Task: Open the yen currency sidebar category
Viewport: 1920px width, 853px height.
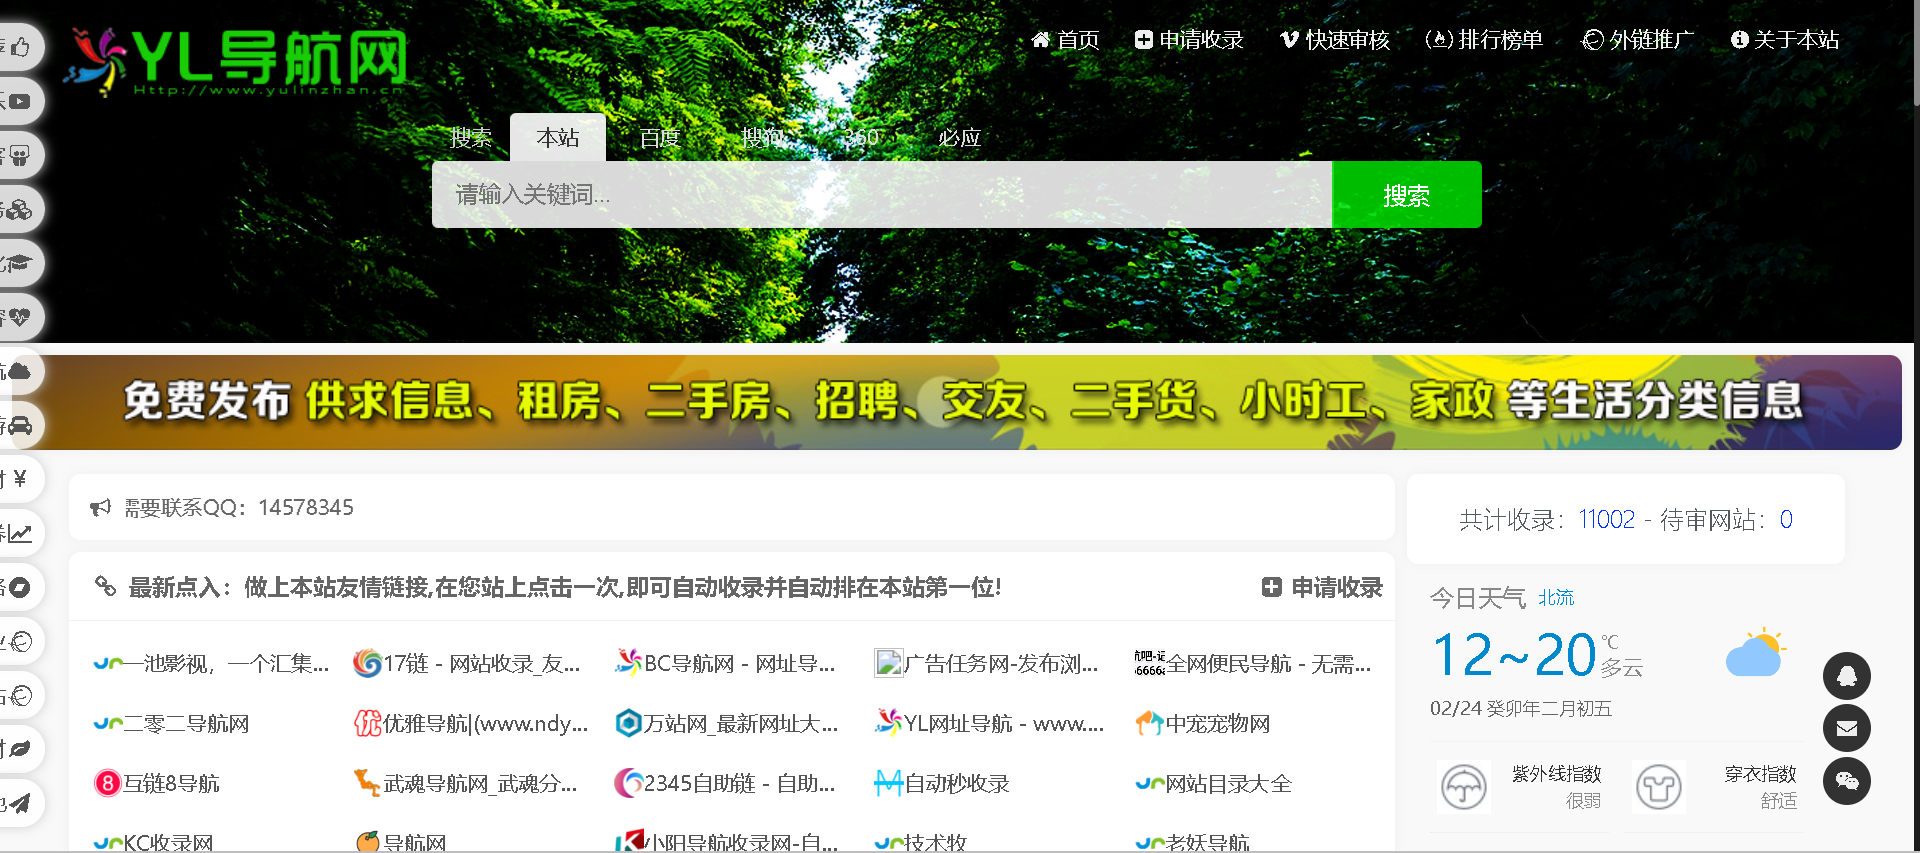Action: tap(20, 479)
